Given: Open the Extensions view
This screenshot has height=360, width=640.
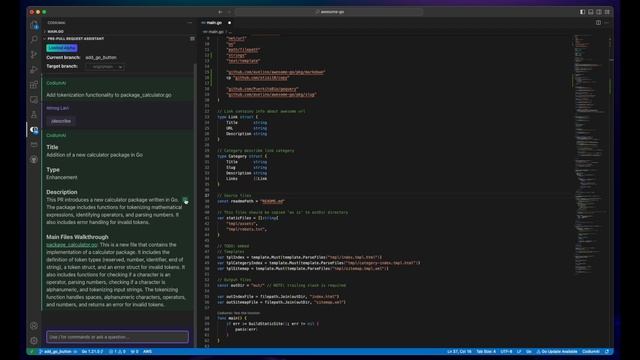Looking at the screenshot, I should click(34, 85).
